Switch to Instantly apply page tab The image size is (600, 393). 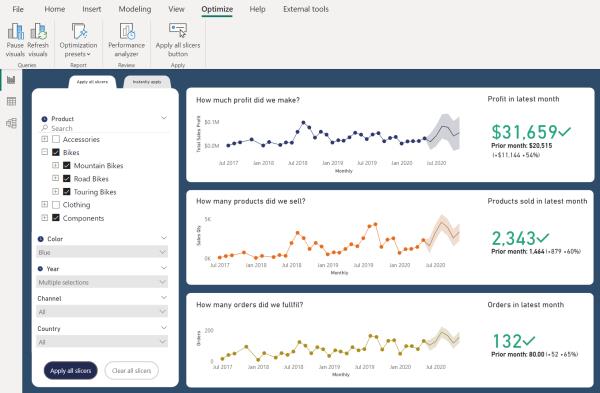tap(147, 82)
